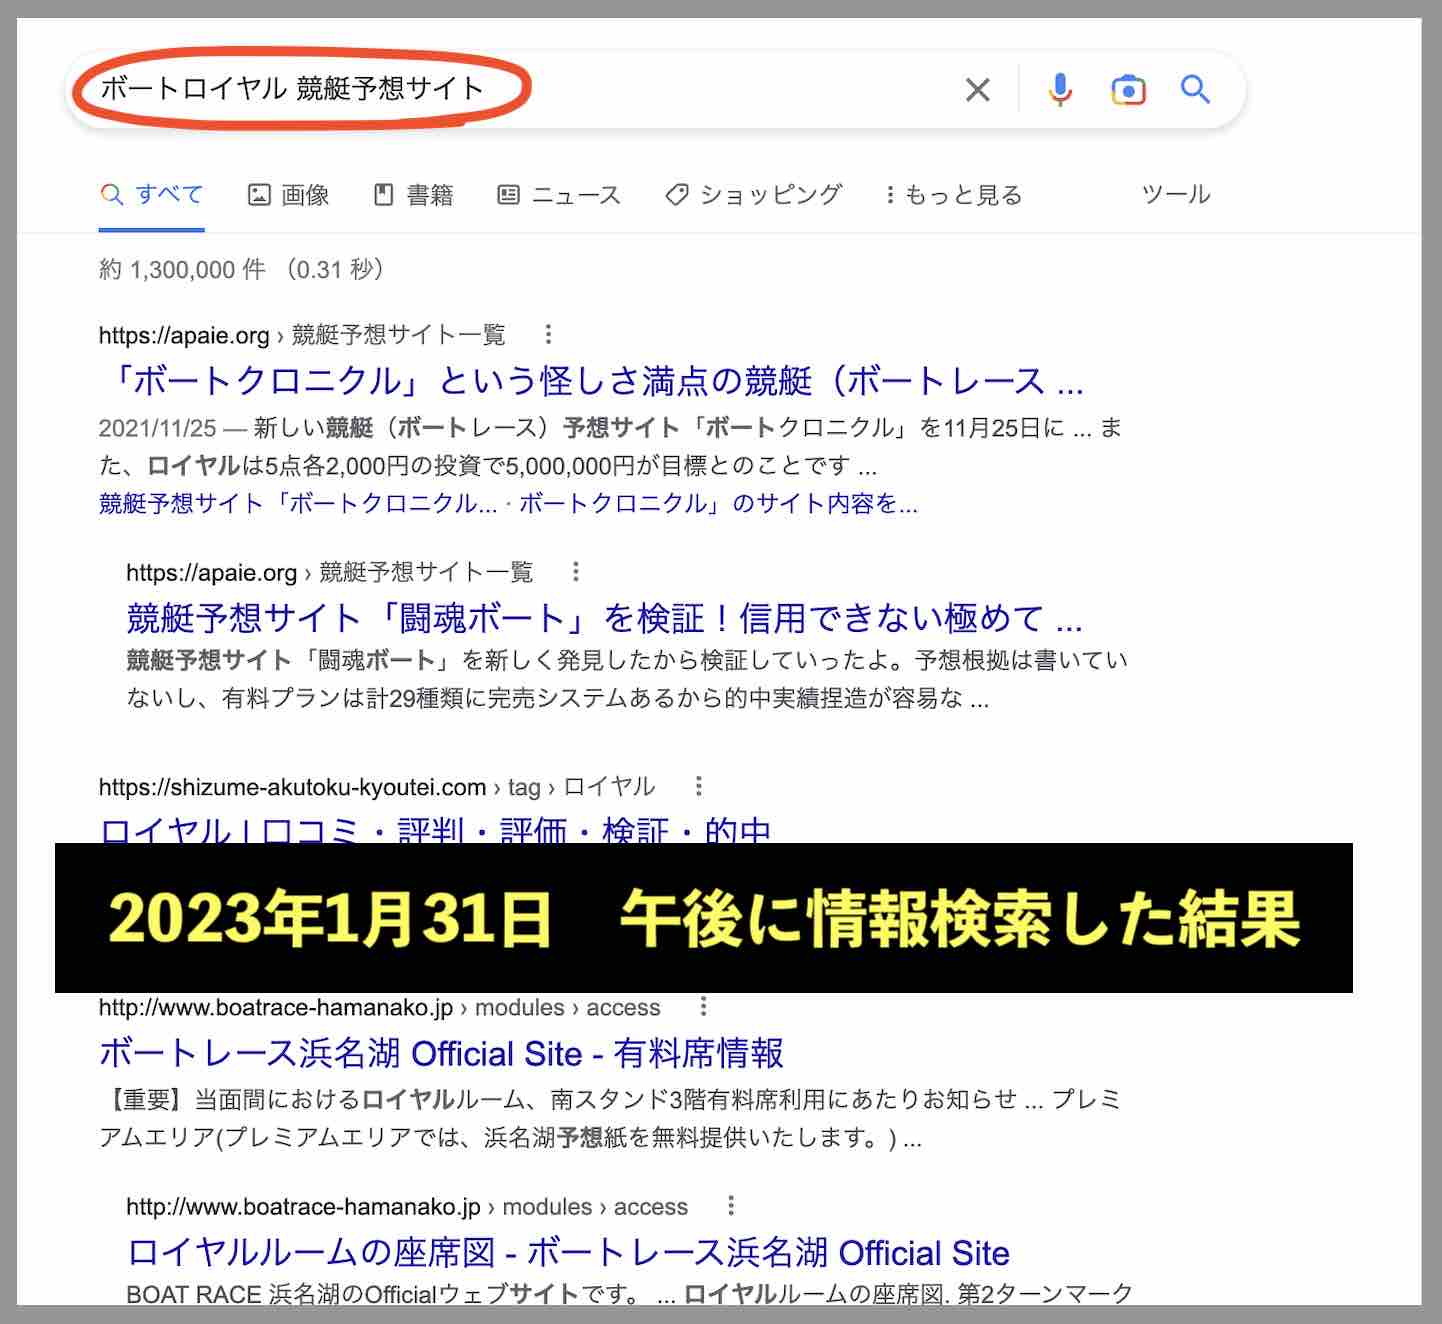Open the three-dot menu on shizume-akutoku-kyoutei.com result
Viewport: 1442px width, 1324px height.
(697, 786)
